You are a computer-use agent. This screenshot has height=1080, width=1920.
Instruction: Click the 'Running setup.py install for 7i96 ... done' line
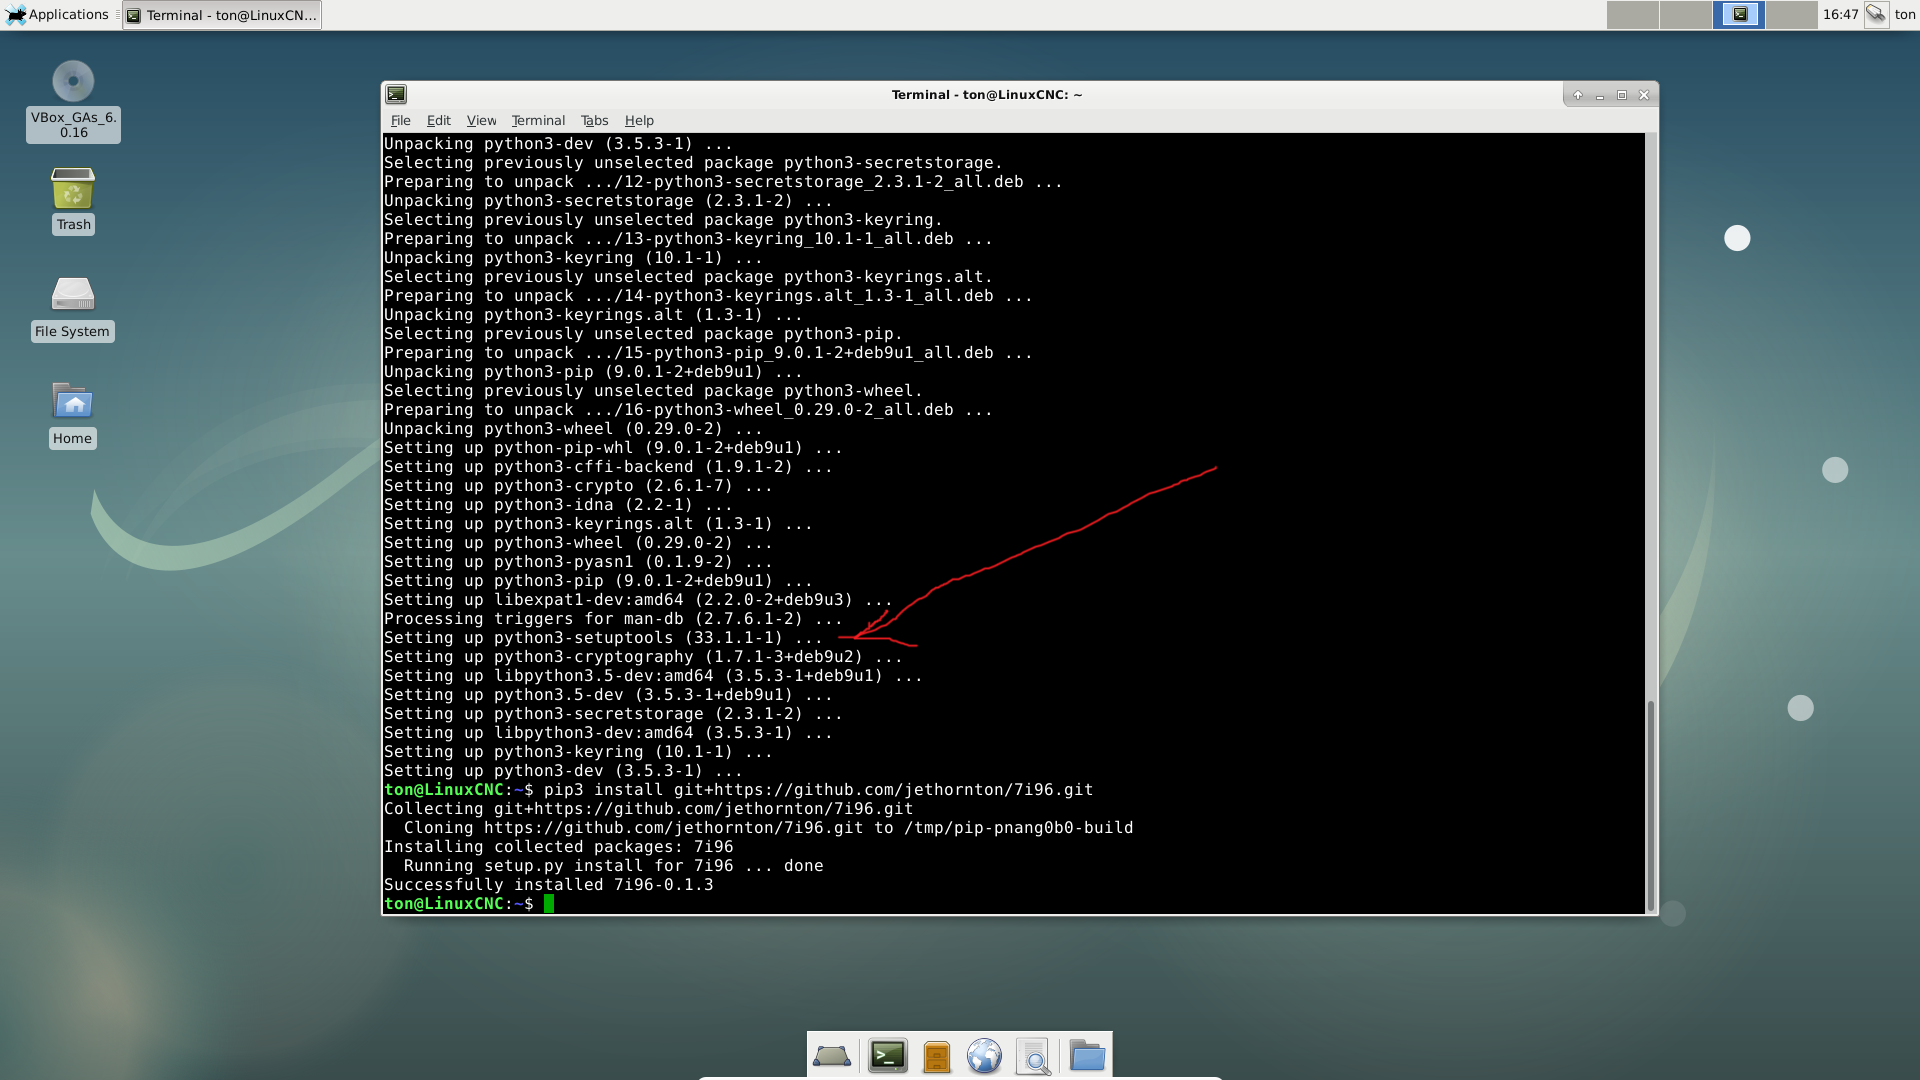[x=614, y=866]
